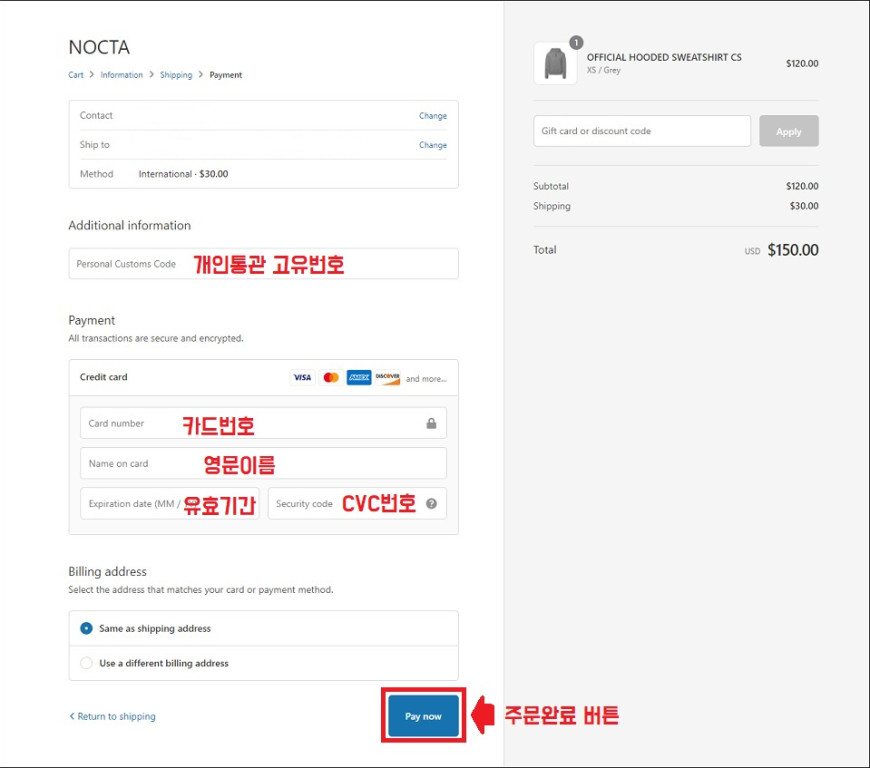Focus the Name on card field
Image resolution: width=870 pixels, height=768 pixels.
click(x=263, y=463)
